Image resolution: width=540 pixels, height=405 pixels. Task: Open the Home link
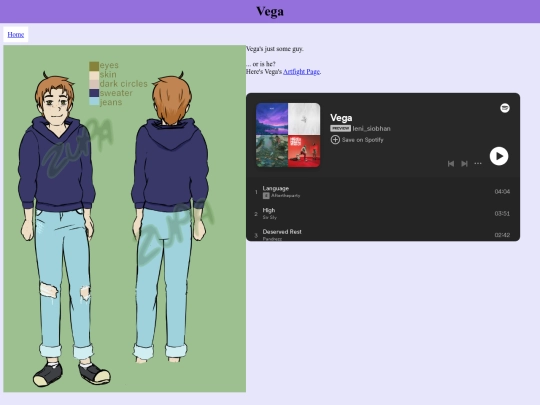coord(15,34)
